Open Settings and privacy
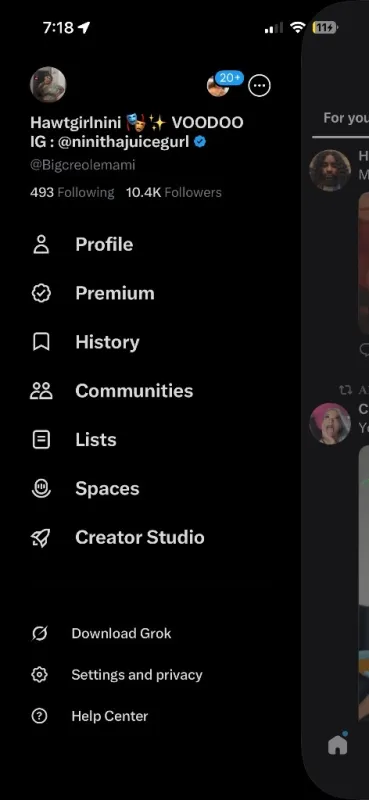Image resolution: width=369 pixels, height=800 pixels. 117,675
